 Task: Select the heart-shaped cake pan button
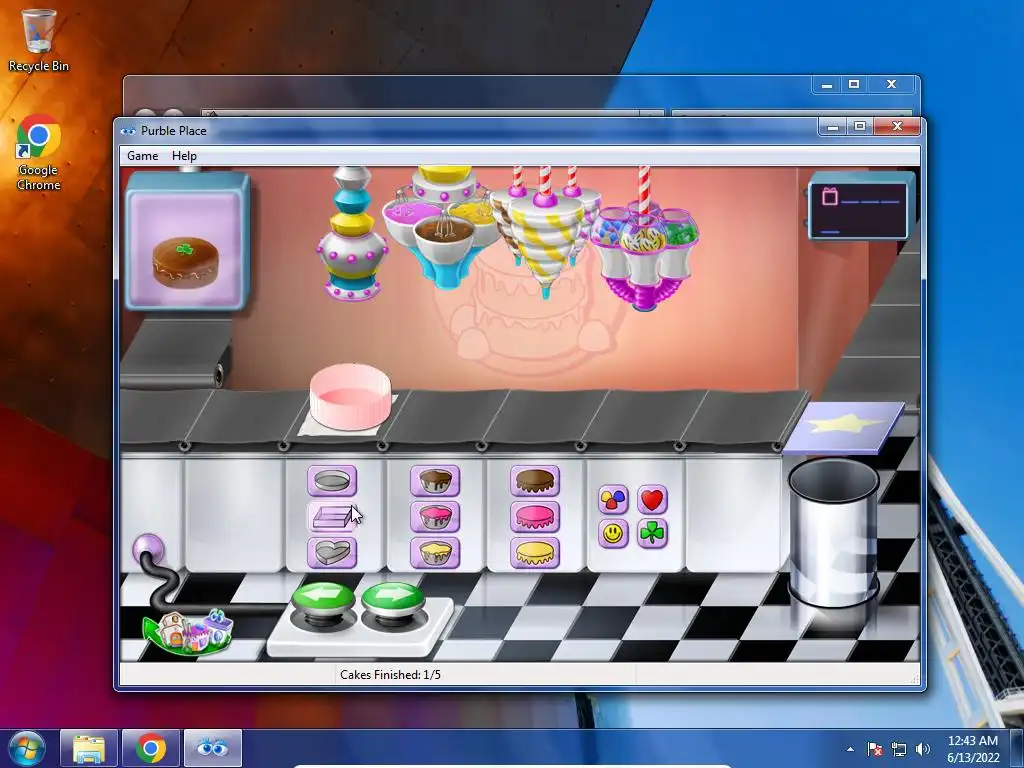(x=332, y=552)
